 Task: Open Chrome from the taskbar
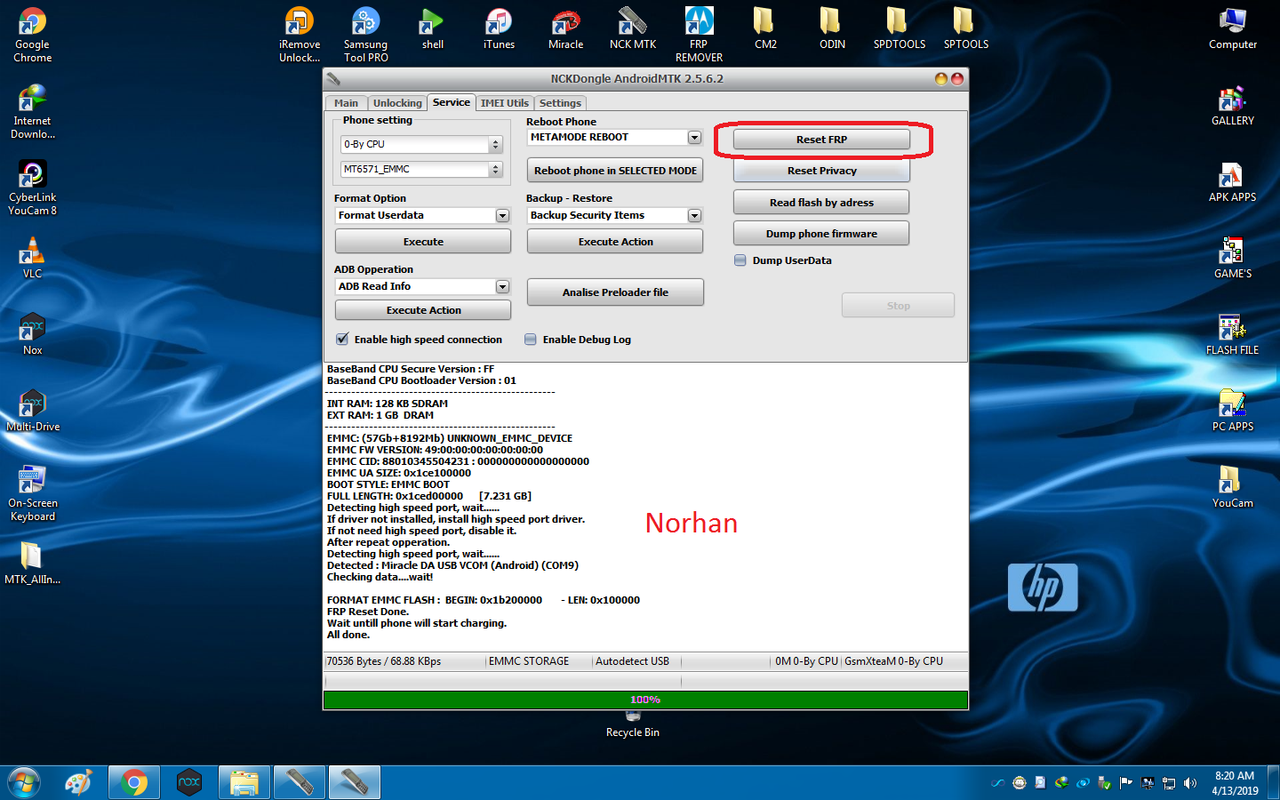point(135,781)
